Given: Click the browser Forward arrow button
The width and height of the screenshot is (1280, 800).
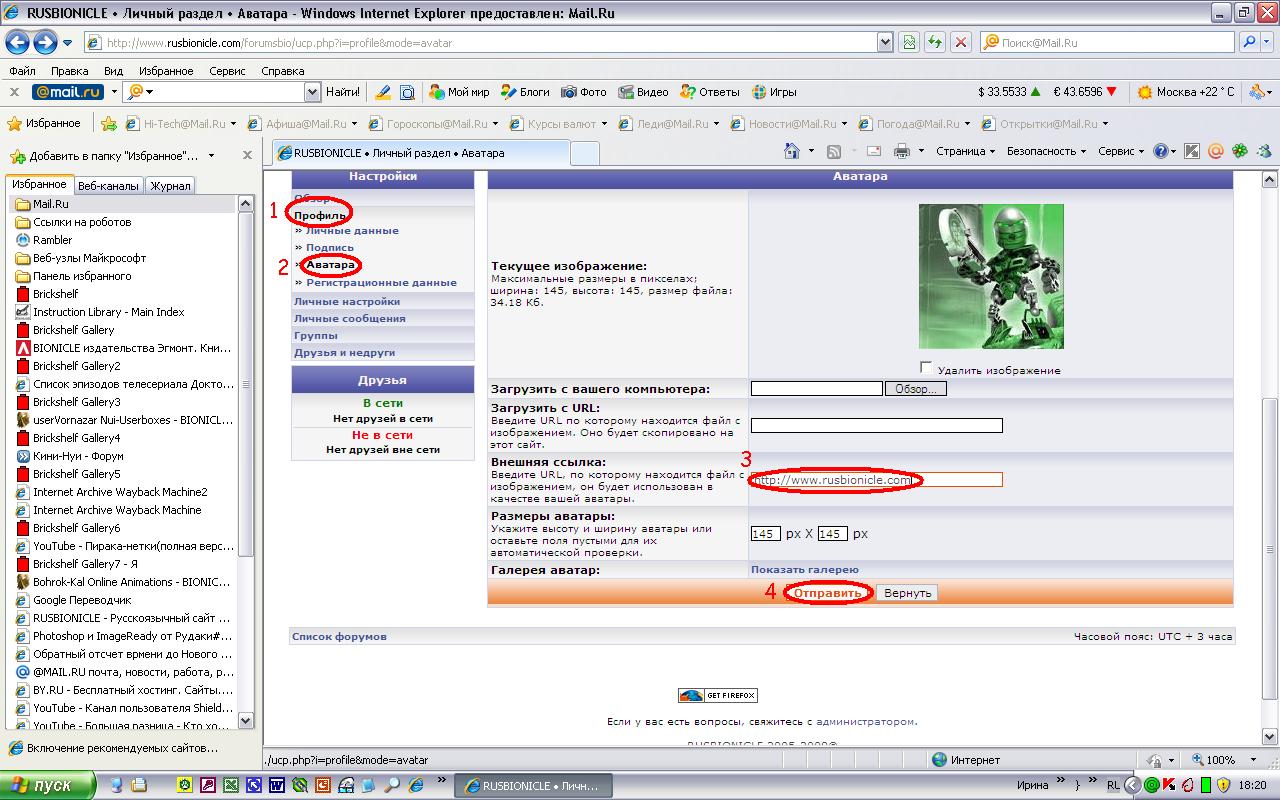Looking at the screenshot, I should pyautogui.click(x=45, y=43).
